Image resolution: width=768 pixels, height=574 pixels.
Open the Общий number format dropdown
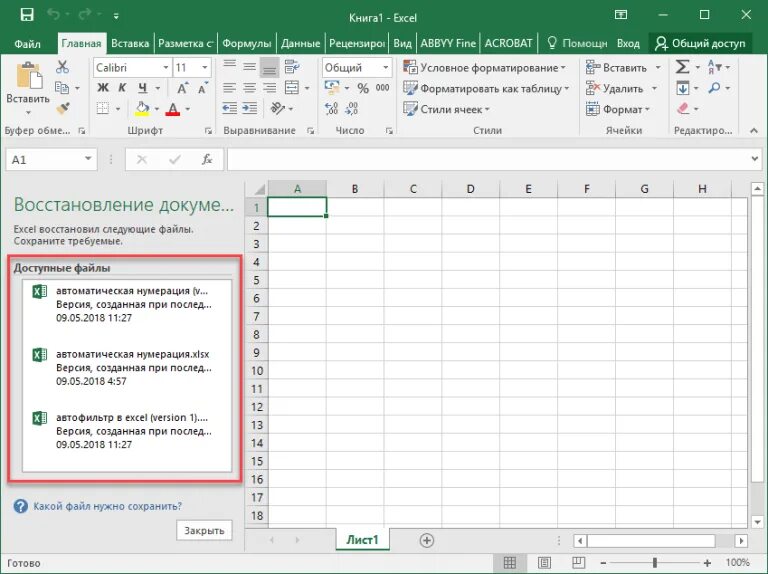click(x=386, y=68)
